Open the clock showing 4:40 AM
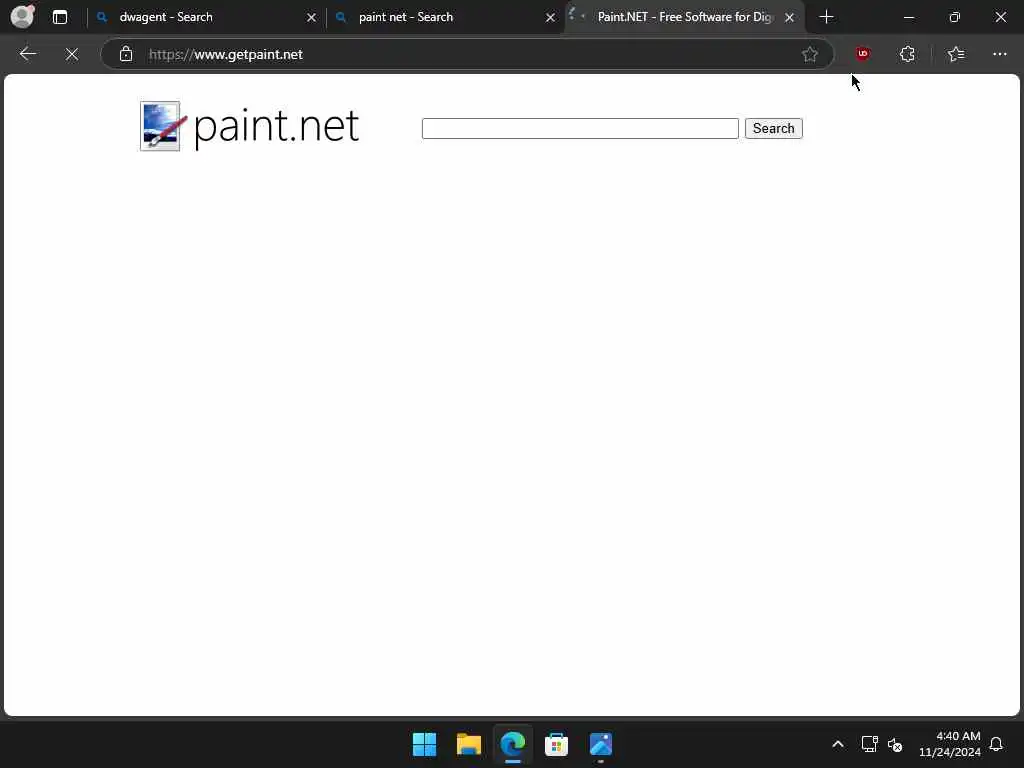 (949, 744)
